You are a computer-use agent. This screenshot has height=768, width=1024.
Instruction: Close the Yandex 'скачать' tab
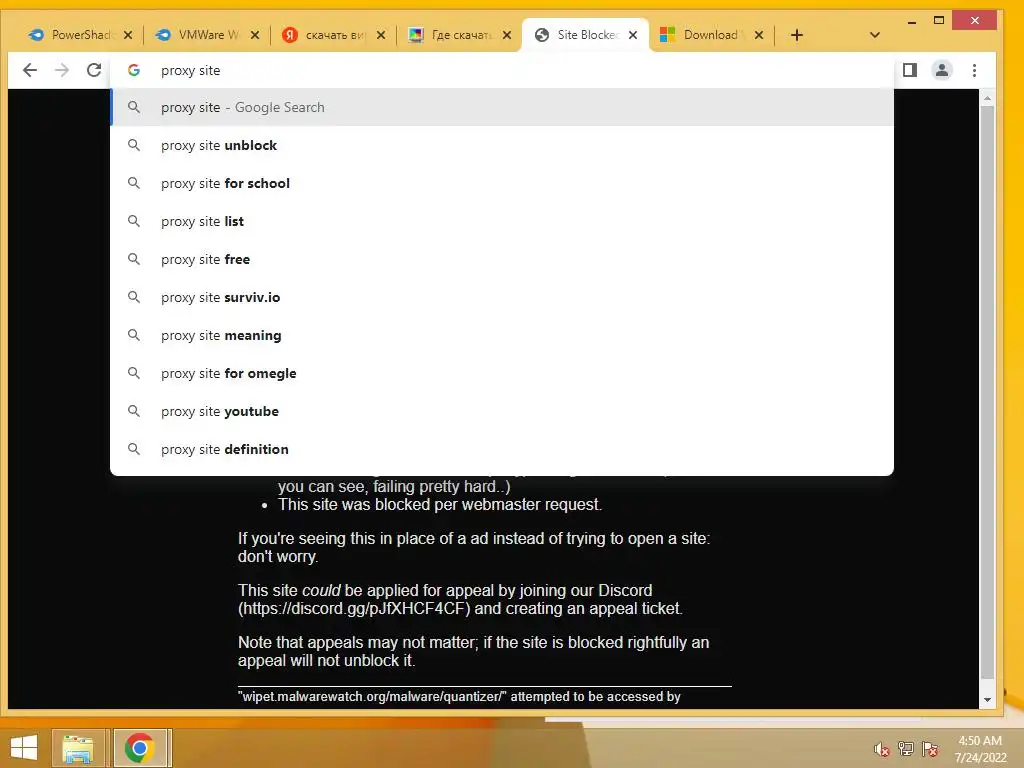pos(381,35)
